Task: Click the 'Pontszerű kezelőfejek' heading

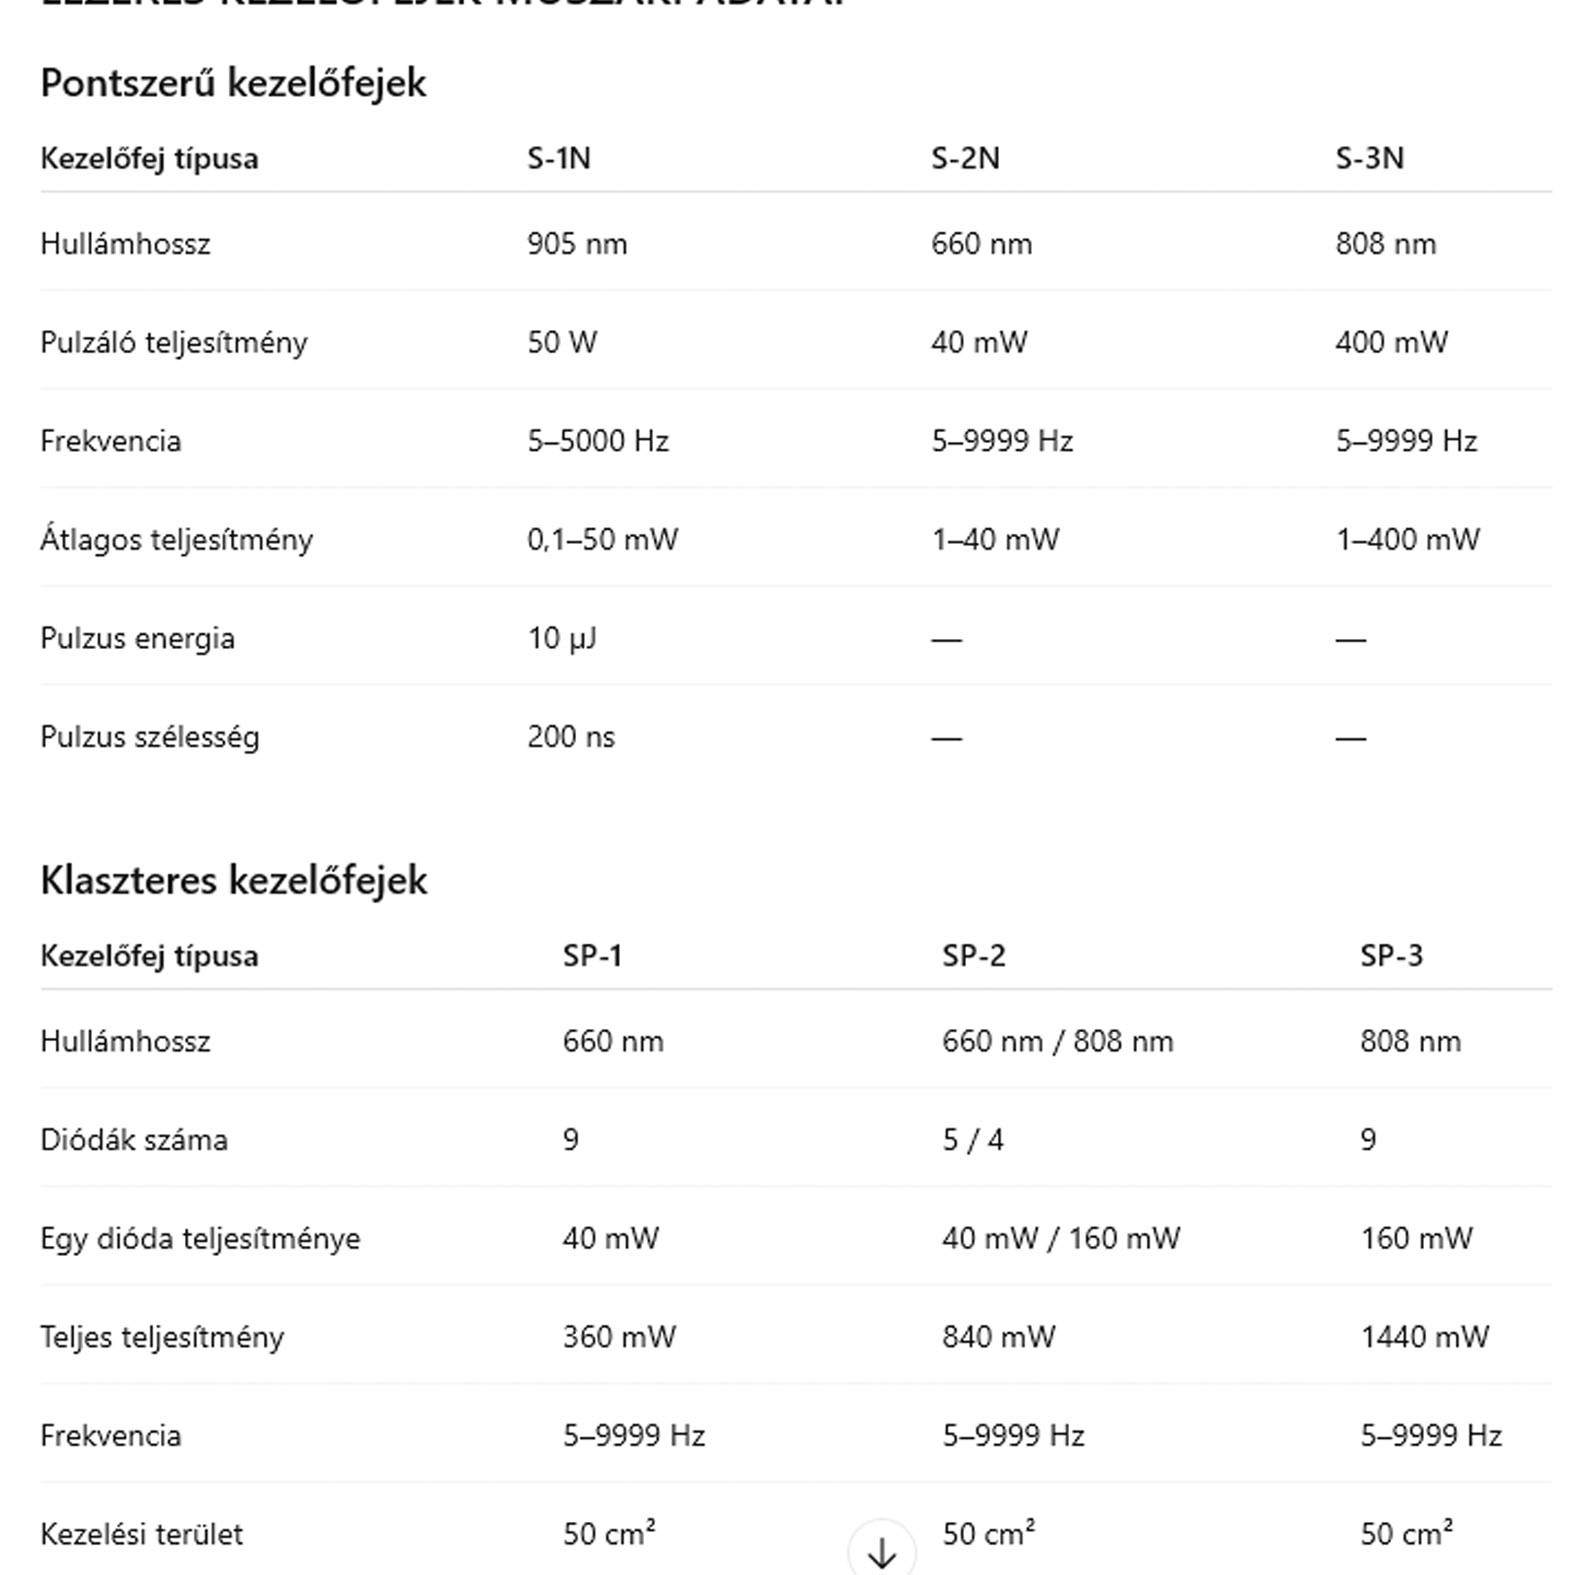Action: 233,83
